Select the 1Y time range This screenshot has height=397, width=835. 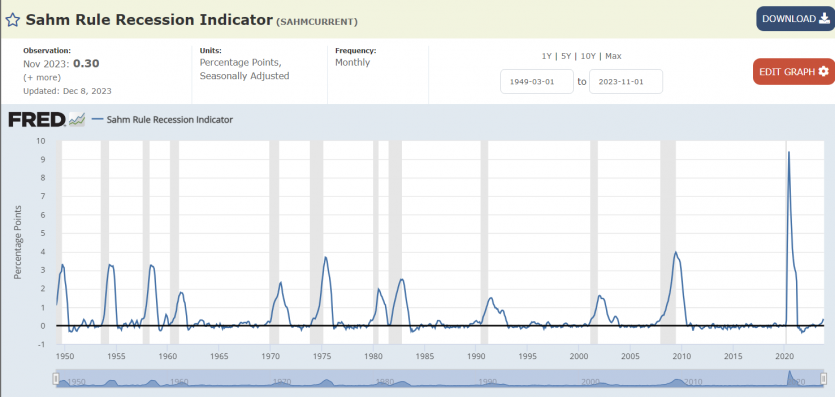(x=546, y=56)
